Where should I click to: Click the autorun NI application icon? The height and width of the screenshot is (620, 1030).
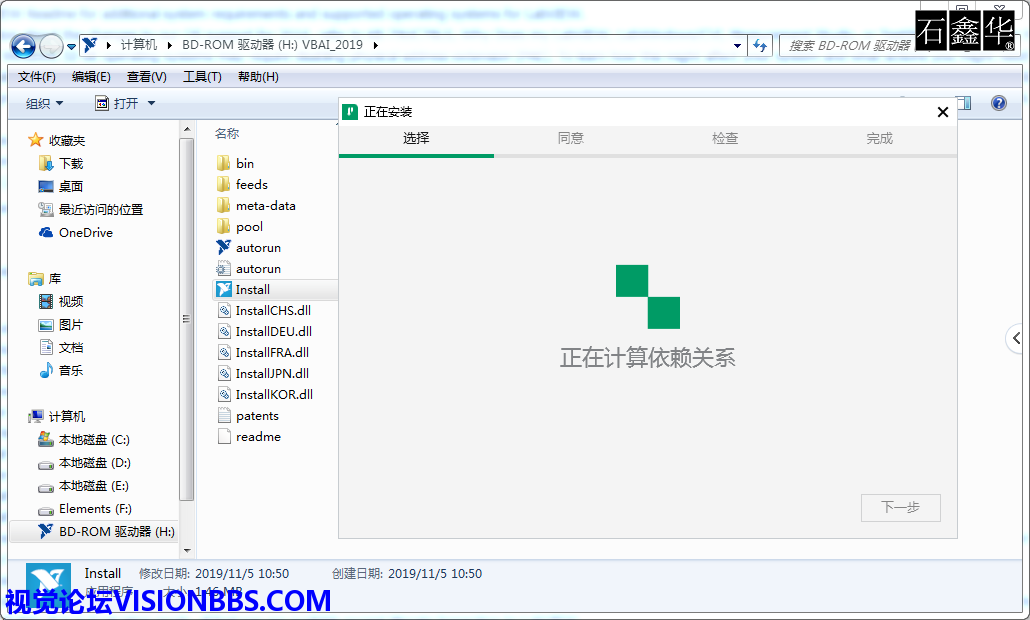(x=224, y=247)
